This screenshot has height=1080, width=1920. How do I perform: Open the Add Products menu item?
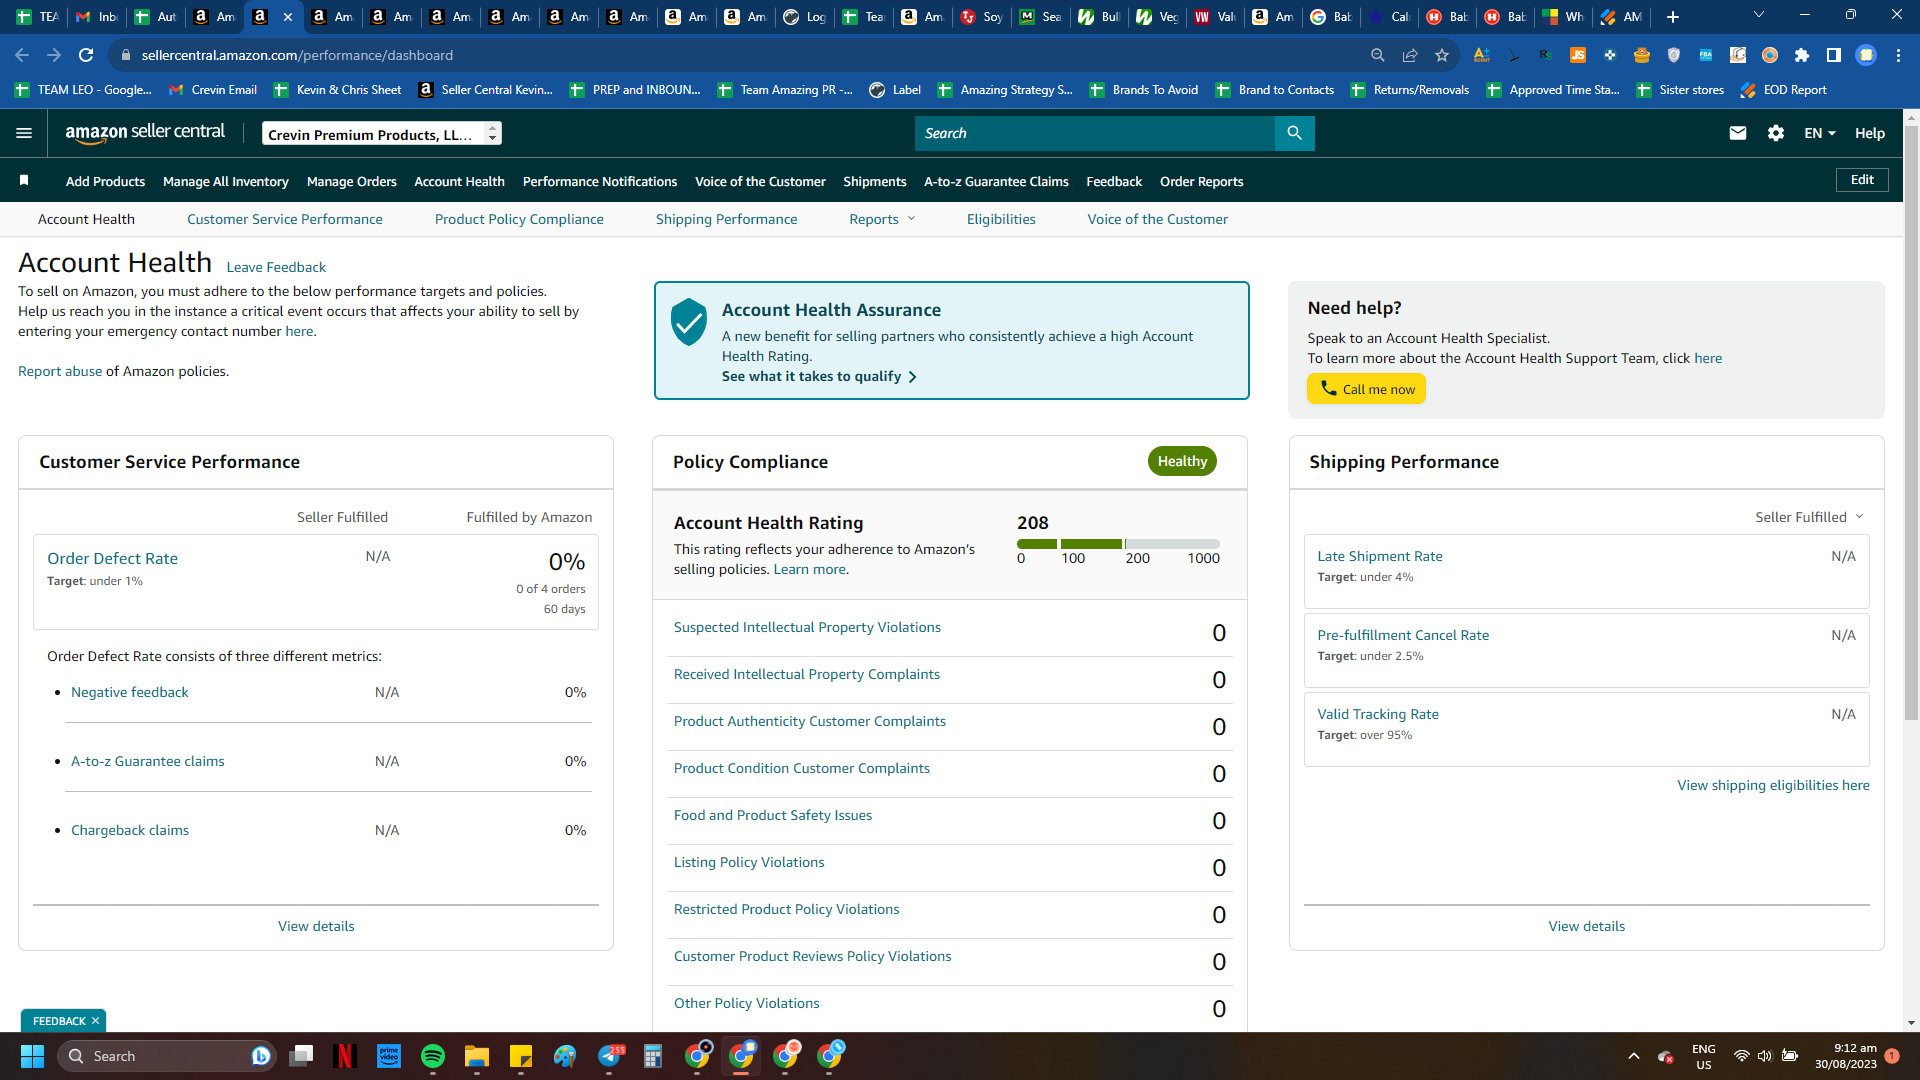[x=105, y=181]
